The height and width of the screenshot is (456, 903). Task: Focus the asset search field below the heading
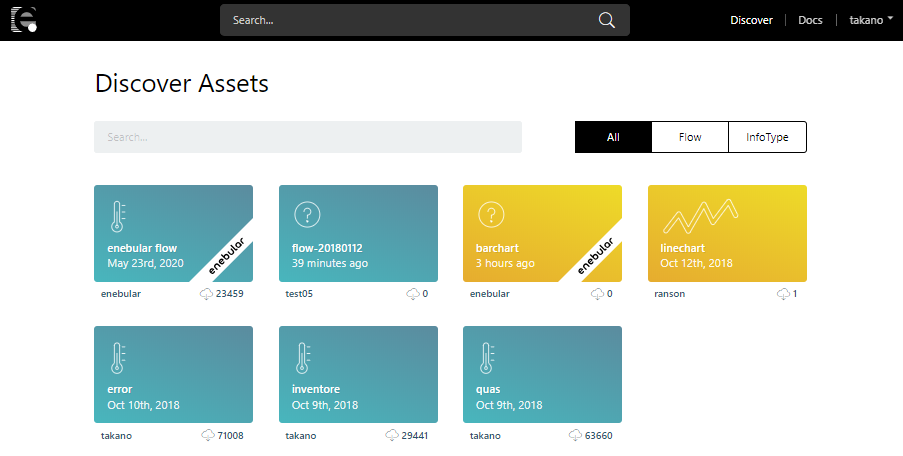(307, 137)
